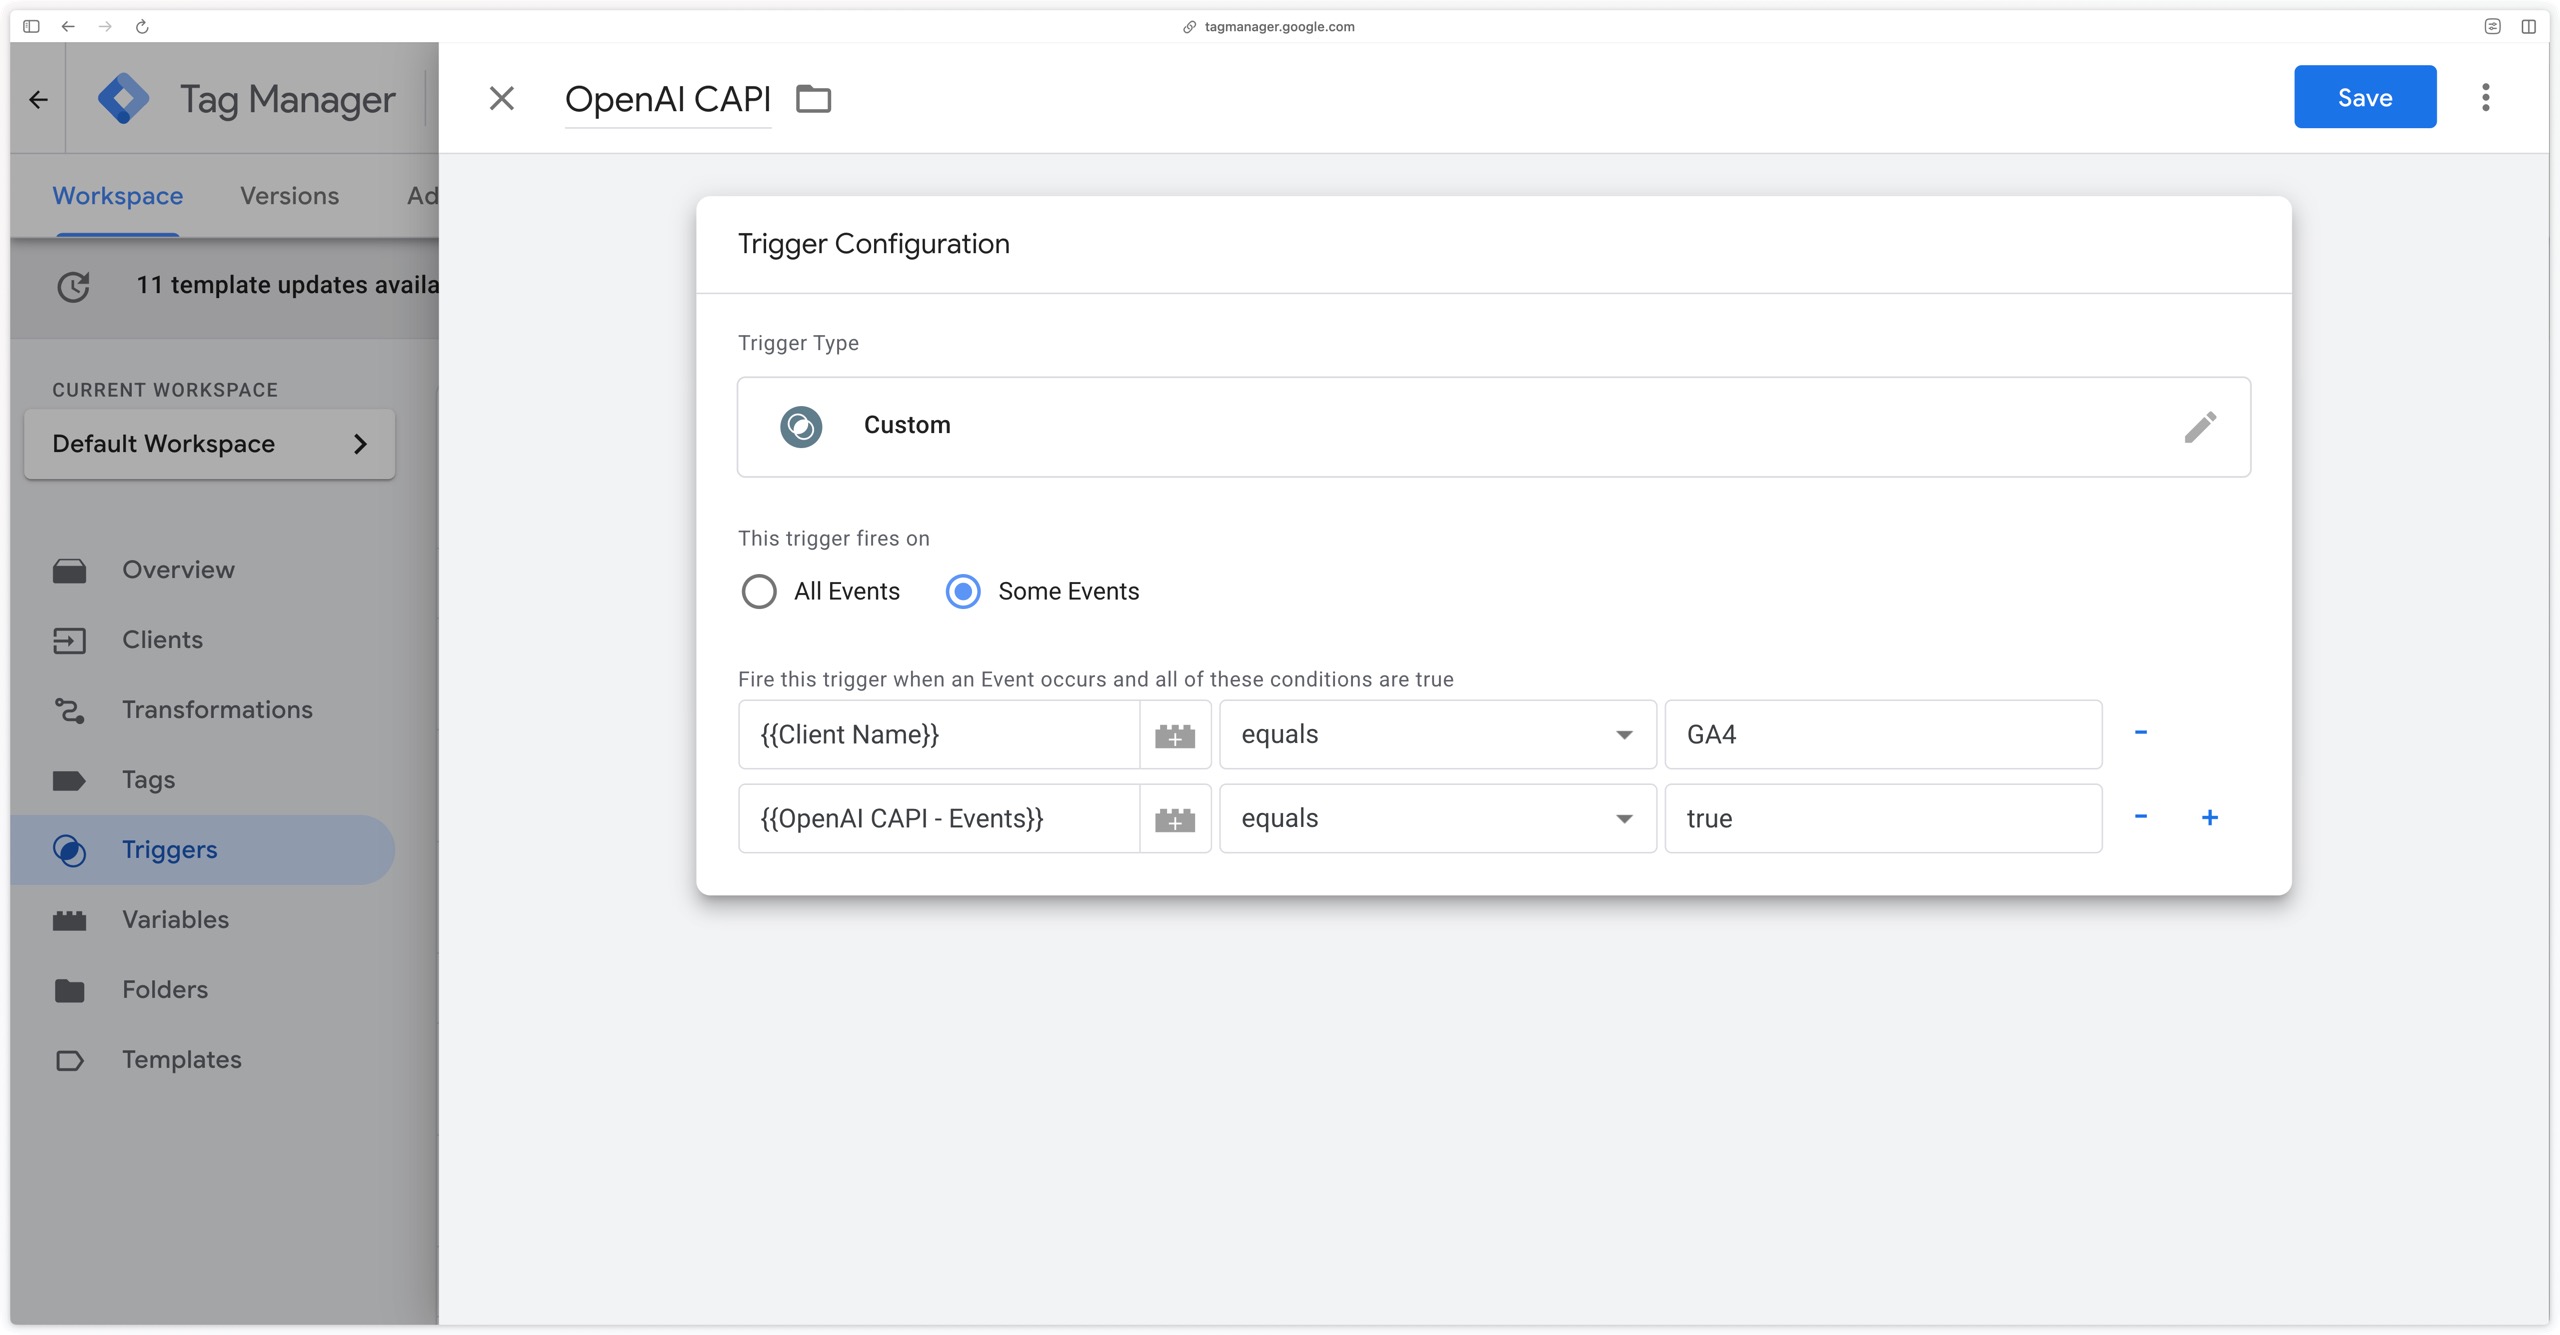Click the Tags sidebar icon
The height and width of the screenshot is (1335, 2560).
tap(69, 781)
